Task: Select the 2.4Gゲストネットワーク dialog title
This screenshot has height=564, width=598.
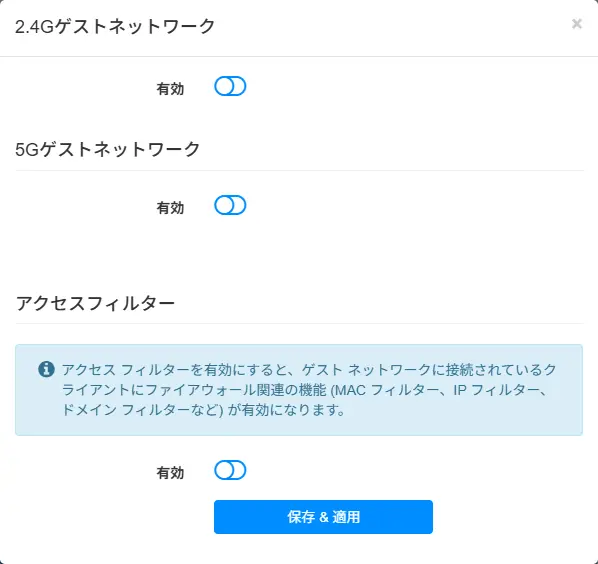Action: [x=115, y=26]
